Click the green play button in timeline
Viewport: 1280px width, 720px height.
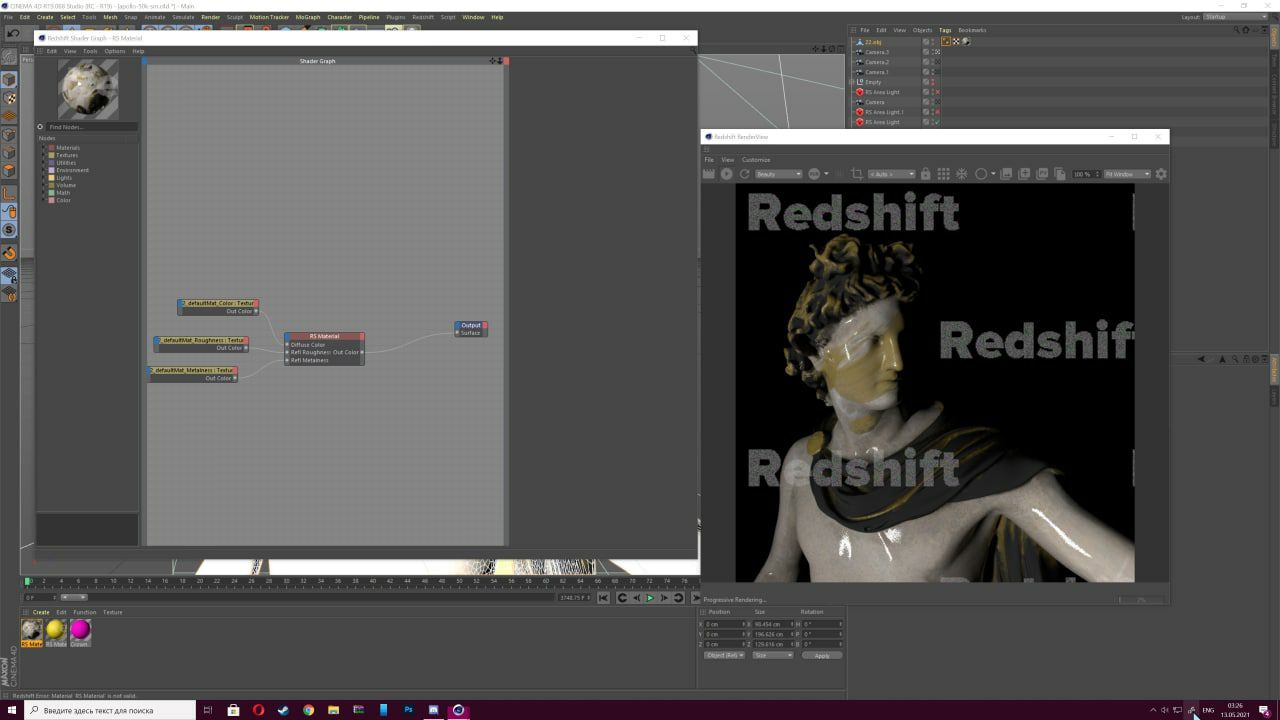tap(650, 598)
